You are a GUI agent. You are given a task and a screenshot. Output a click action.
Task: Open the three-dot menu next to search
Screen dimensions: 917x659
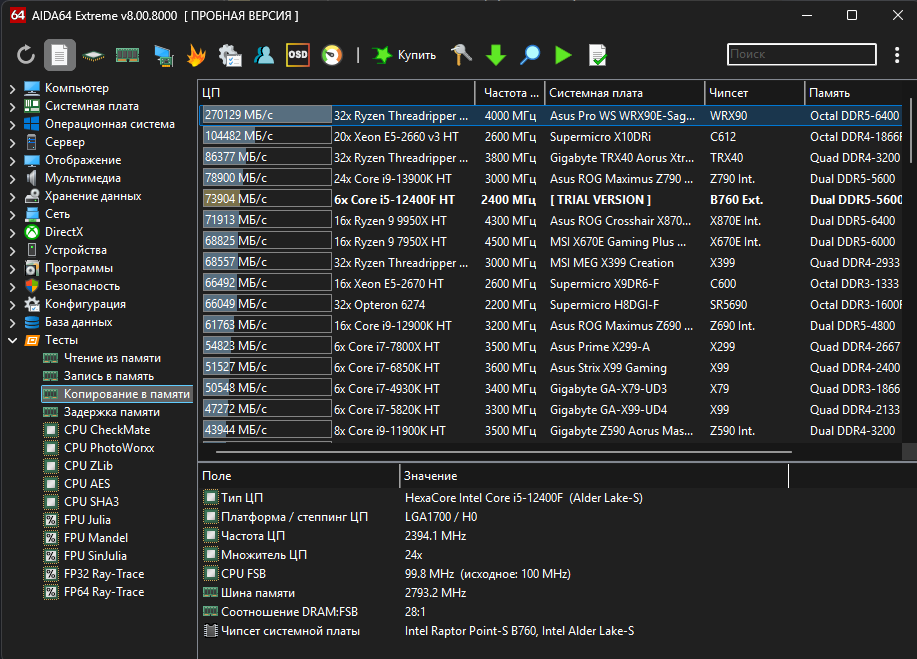point(895,55)
